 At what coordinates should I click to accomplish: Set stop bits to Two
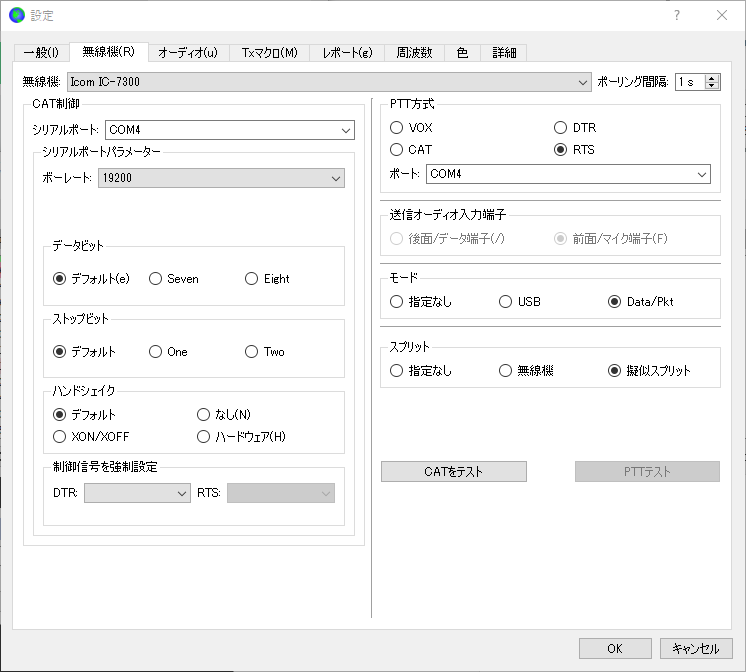(x=265, y=352)
